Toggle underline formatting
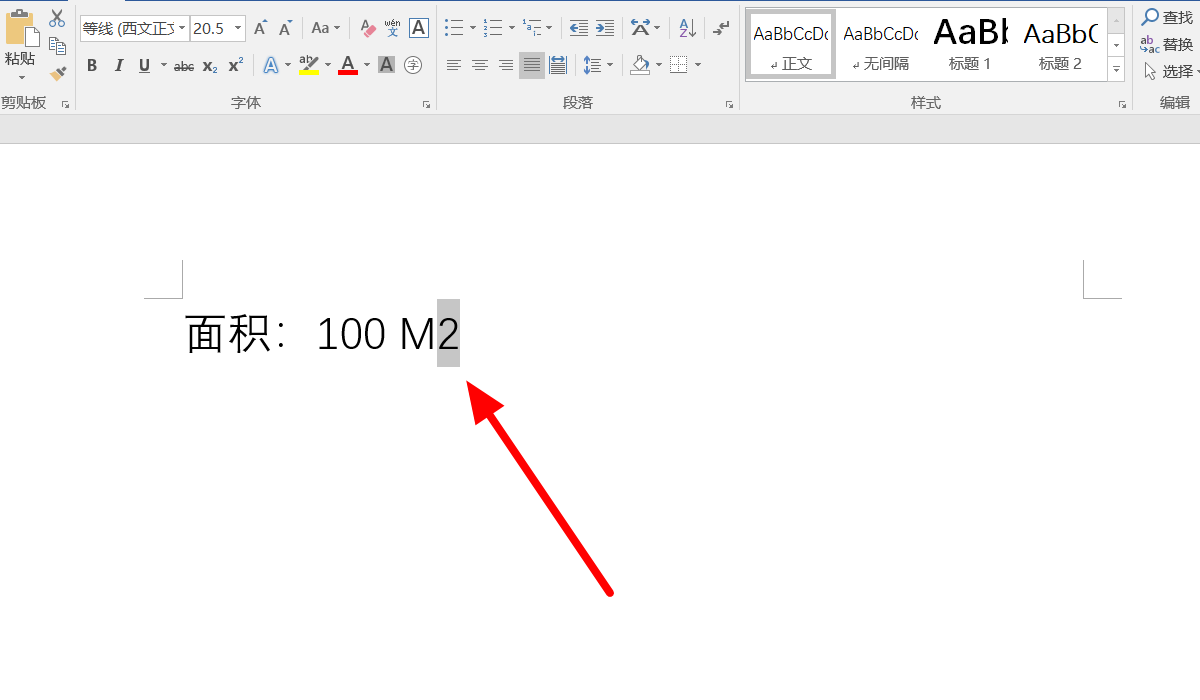The width and height of the screenshot is (1200, 700). tap(144, 66)
